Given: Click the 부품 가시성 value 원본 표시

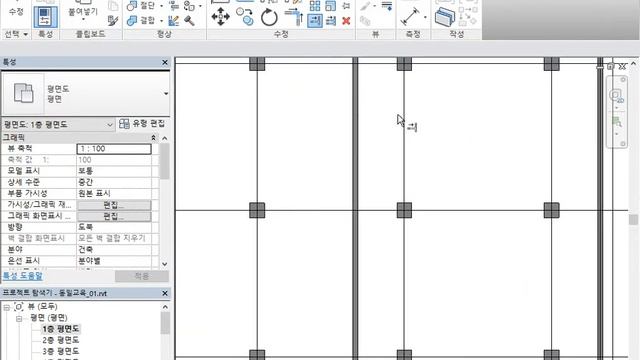Looking at the screenshot, I should (114, 193).
